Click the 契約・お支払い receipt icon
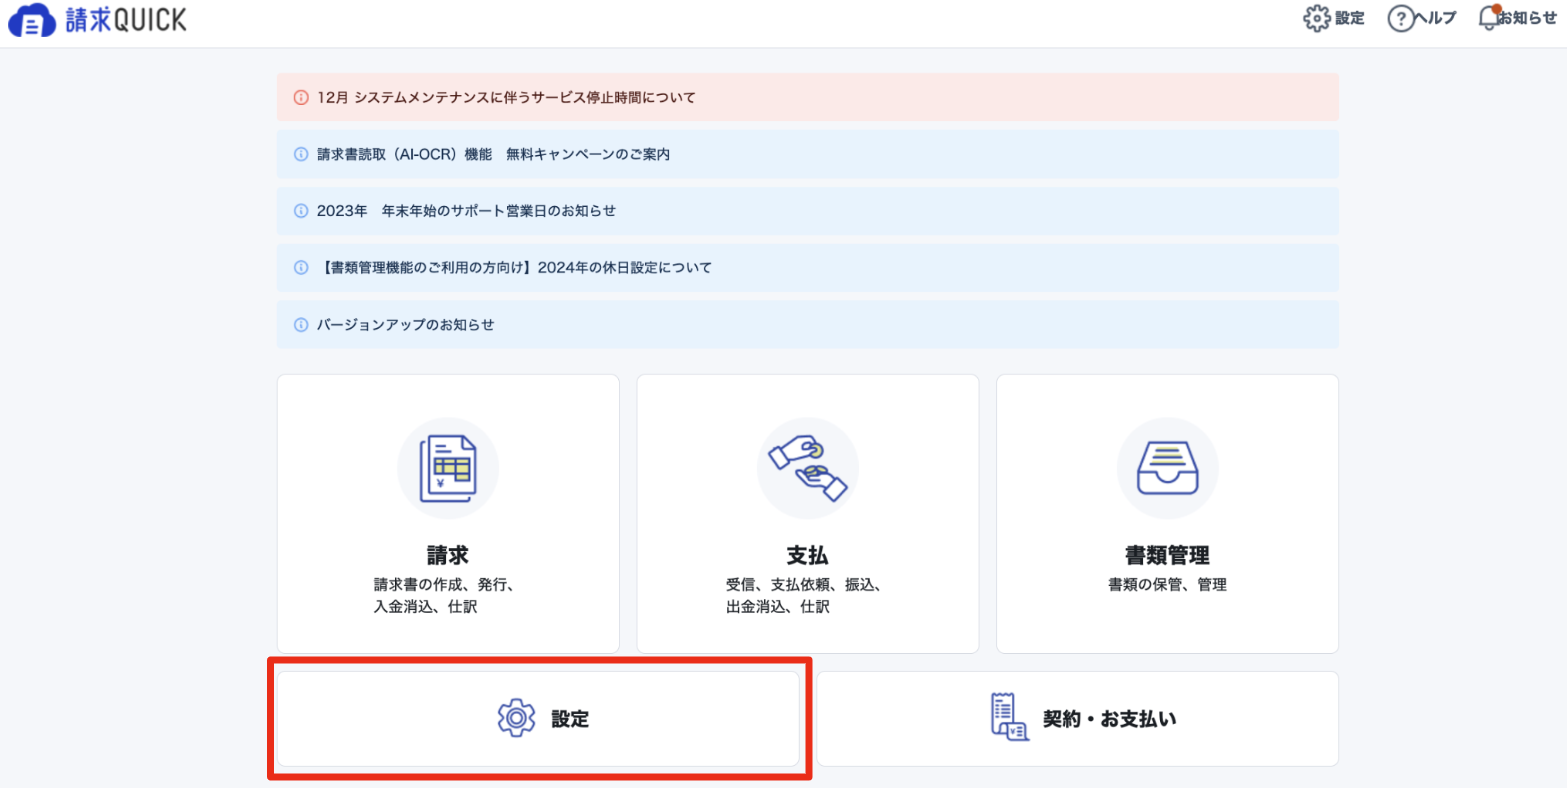1567x788 pixels. (1010, 717)
